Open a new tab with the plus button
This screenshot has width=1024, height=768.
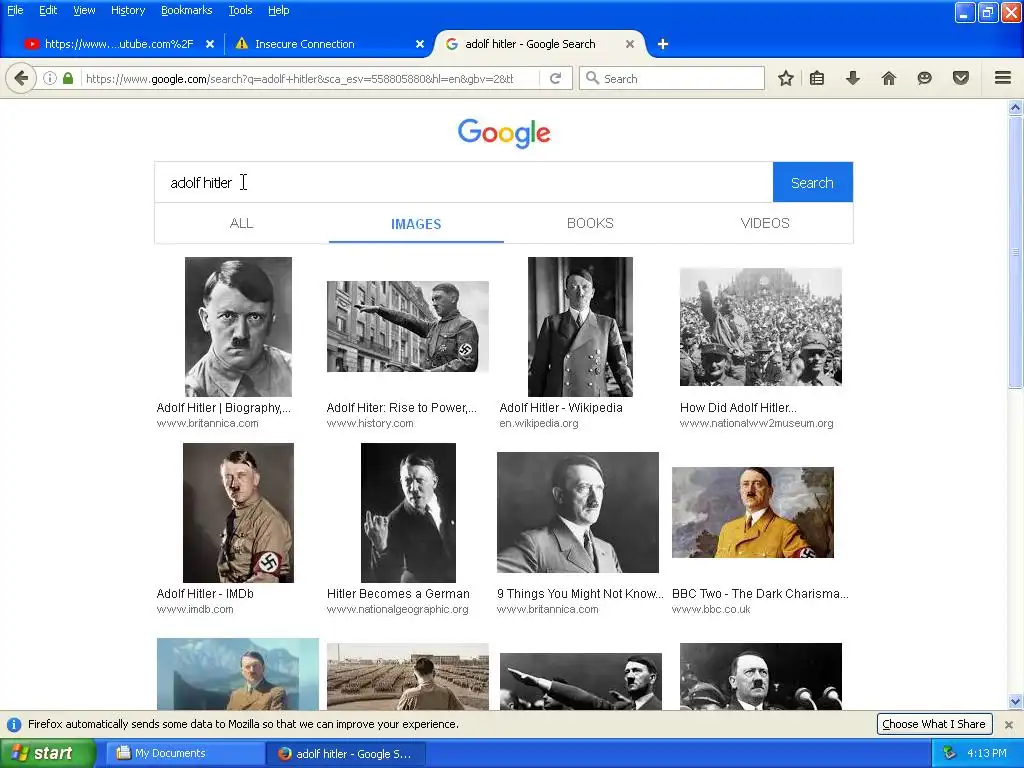[x=663, y=44]
